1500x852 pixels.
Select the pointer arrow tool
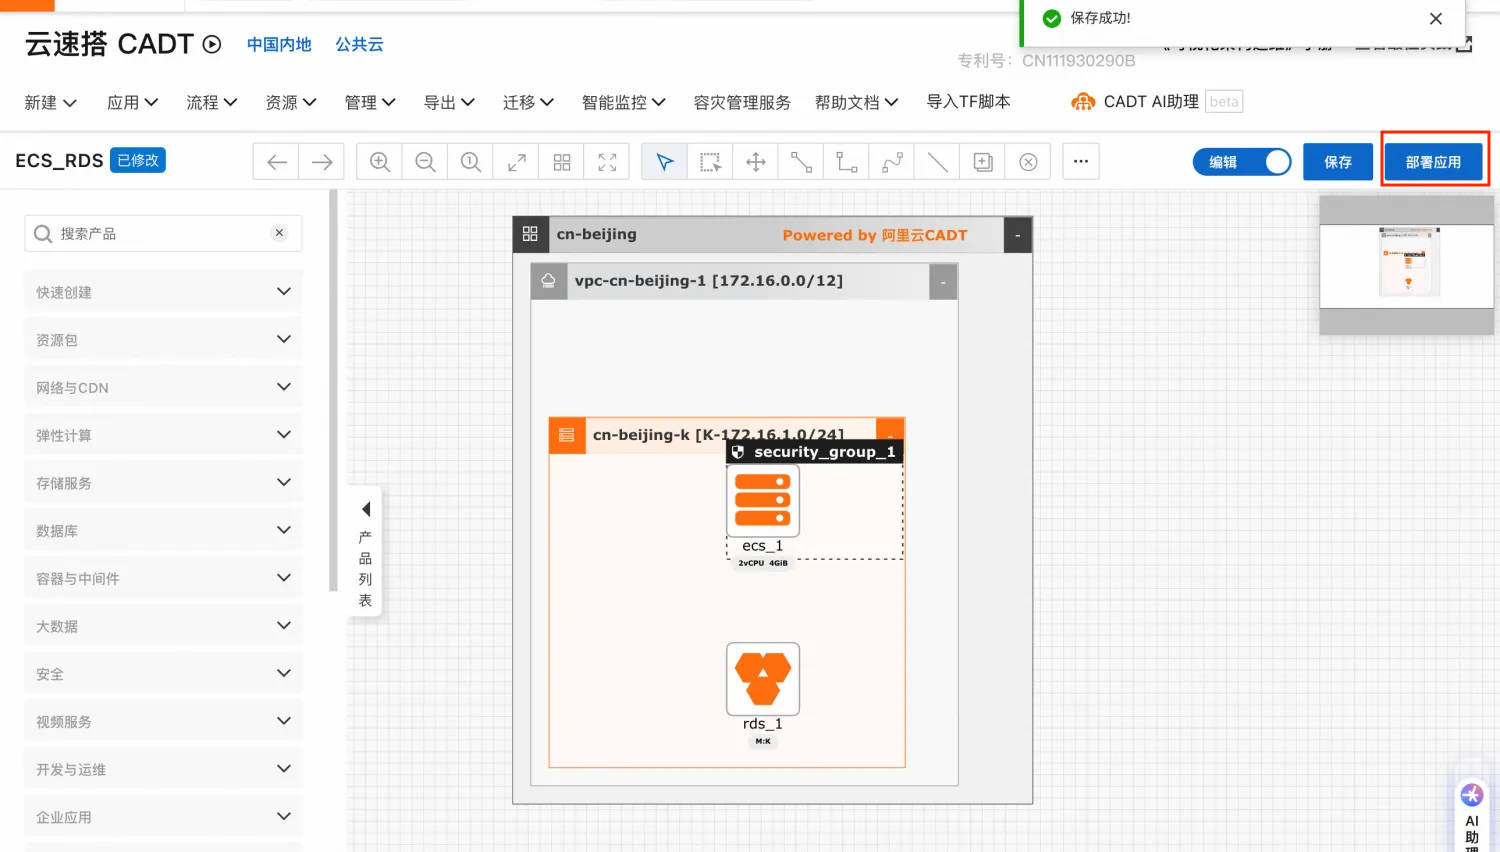coord(665,162)
